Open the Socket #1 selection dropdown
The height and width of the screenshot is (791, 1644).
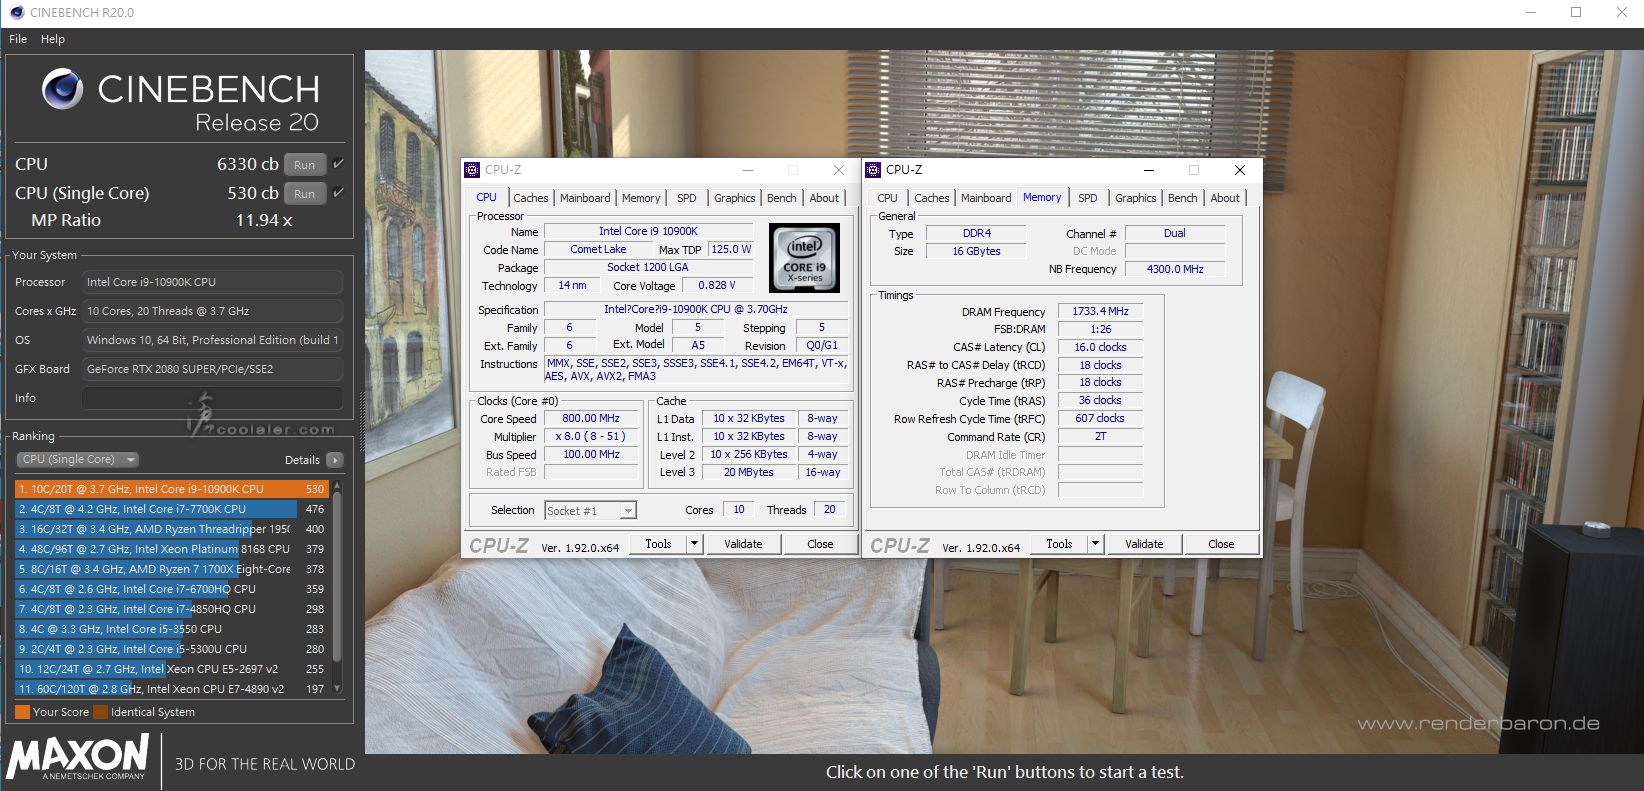coord(590,511)
